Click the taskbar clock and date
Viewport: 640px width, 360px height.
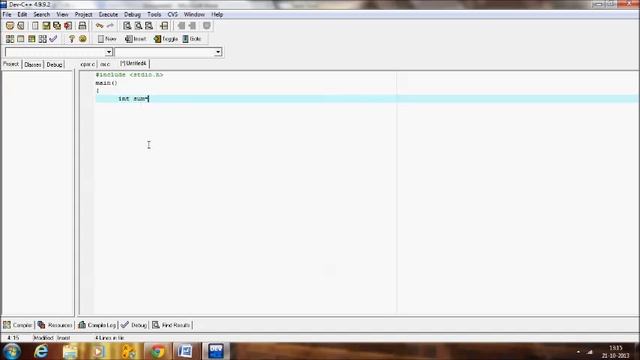point(616,352)
